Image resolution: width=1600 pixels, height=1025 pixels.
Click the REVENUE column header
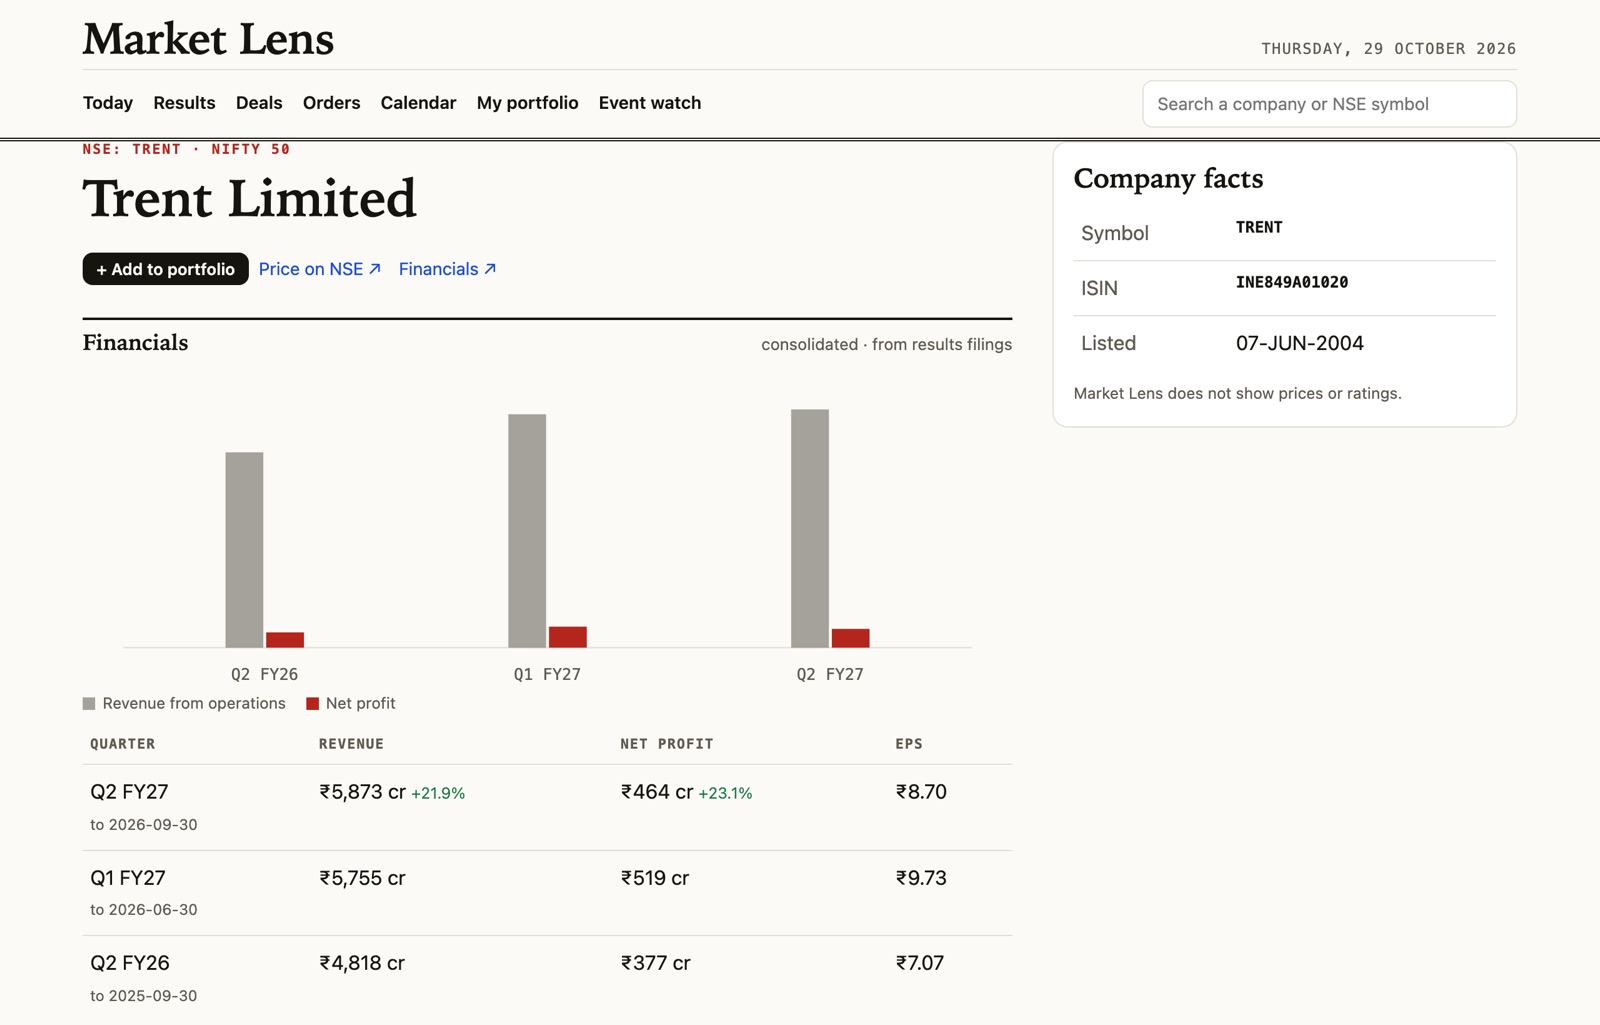click(351, 744)
